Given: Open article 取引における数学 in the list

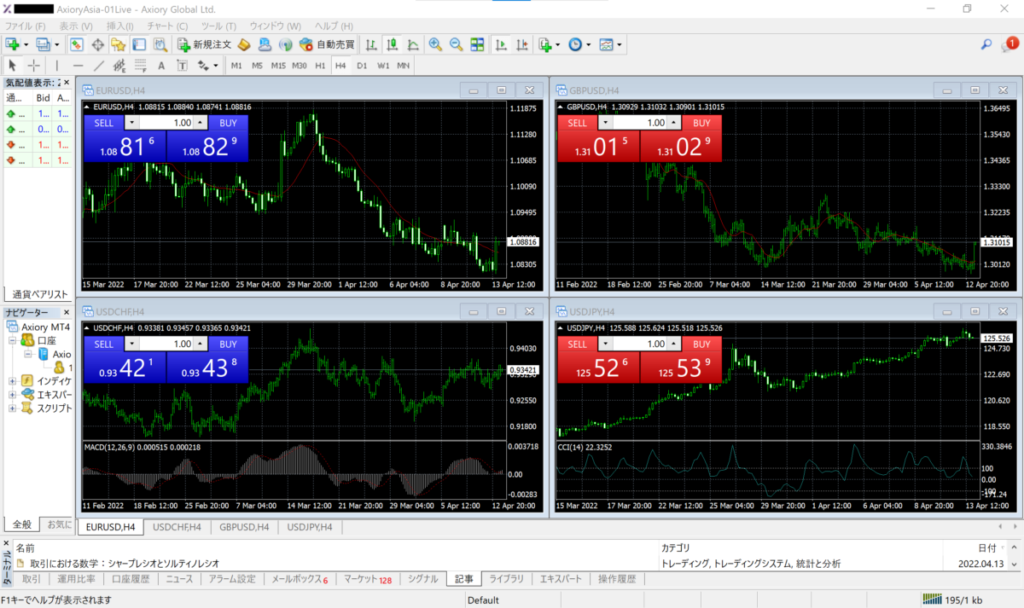Looking at the screenshot, I should coord(125,564).
